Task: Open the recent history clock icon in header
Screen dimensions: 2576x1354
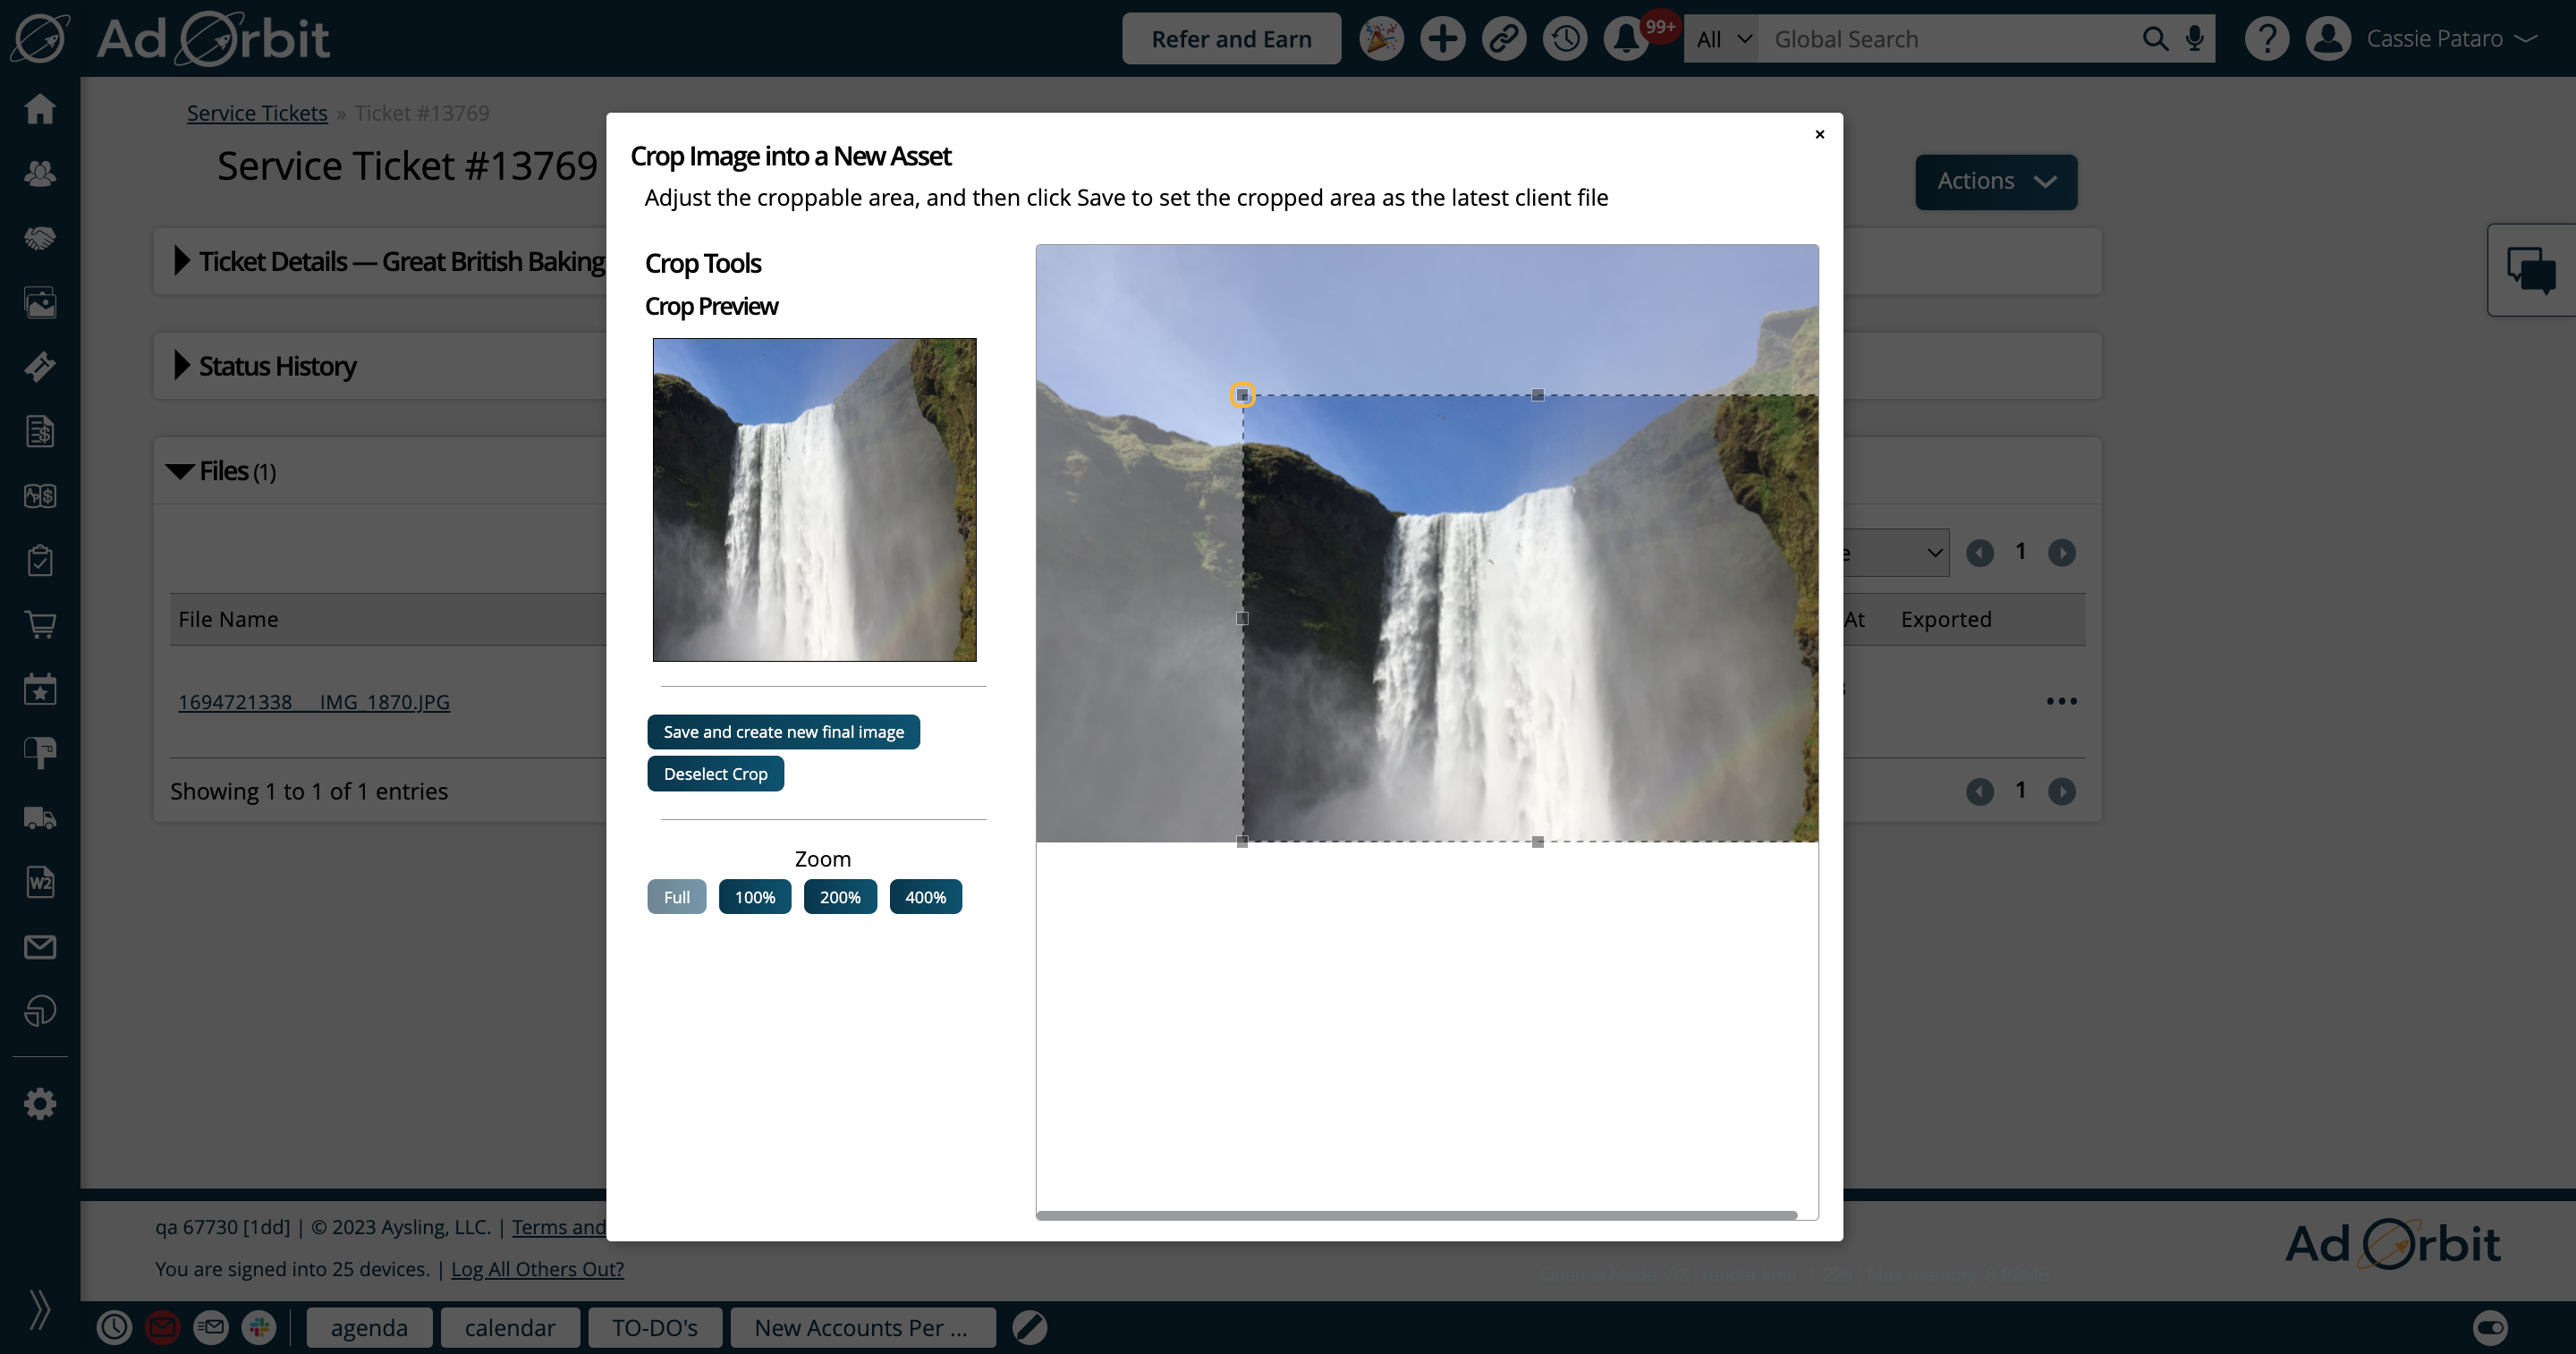Action: [1565, 39]
